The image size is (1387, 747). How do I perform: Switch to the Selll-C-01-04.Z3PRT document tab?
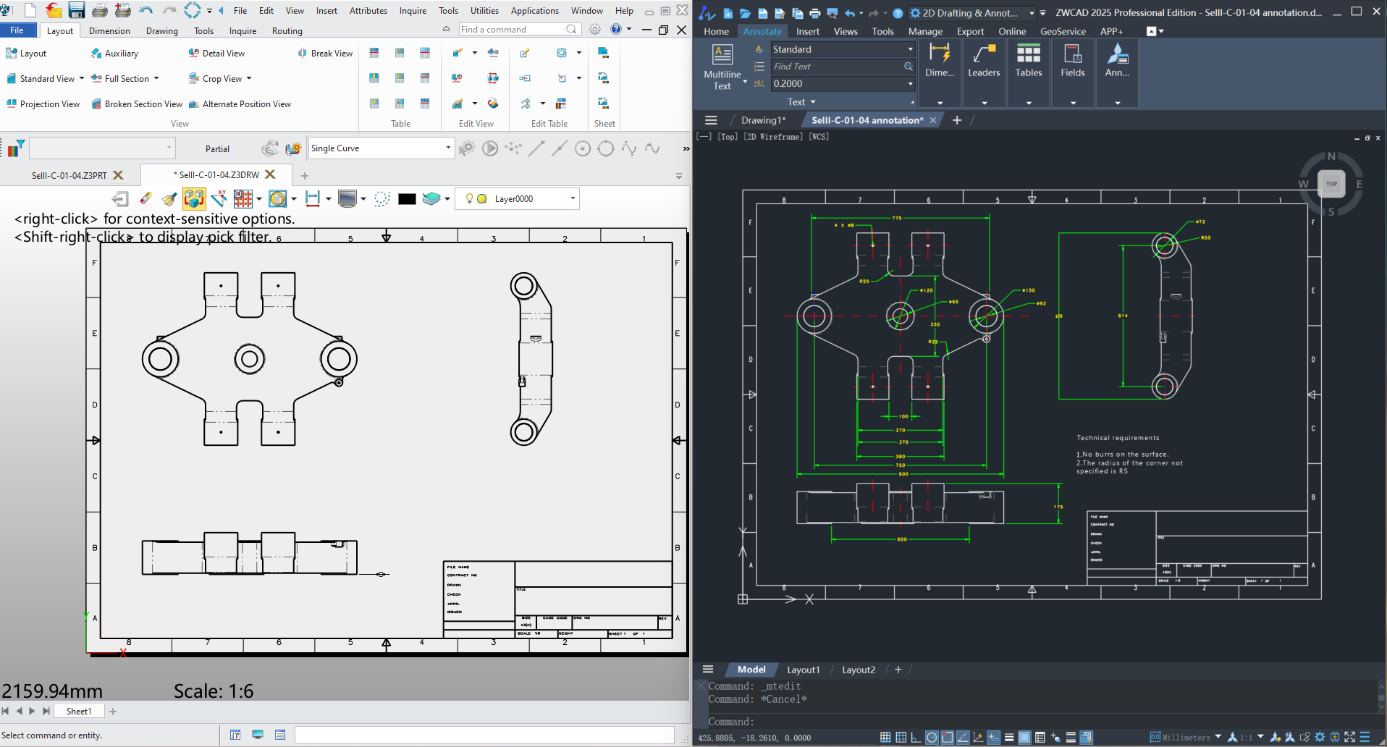[x=69, y=175]
